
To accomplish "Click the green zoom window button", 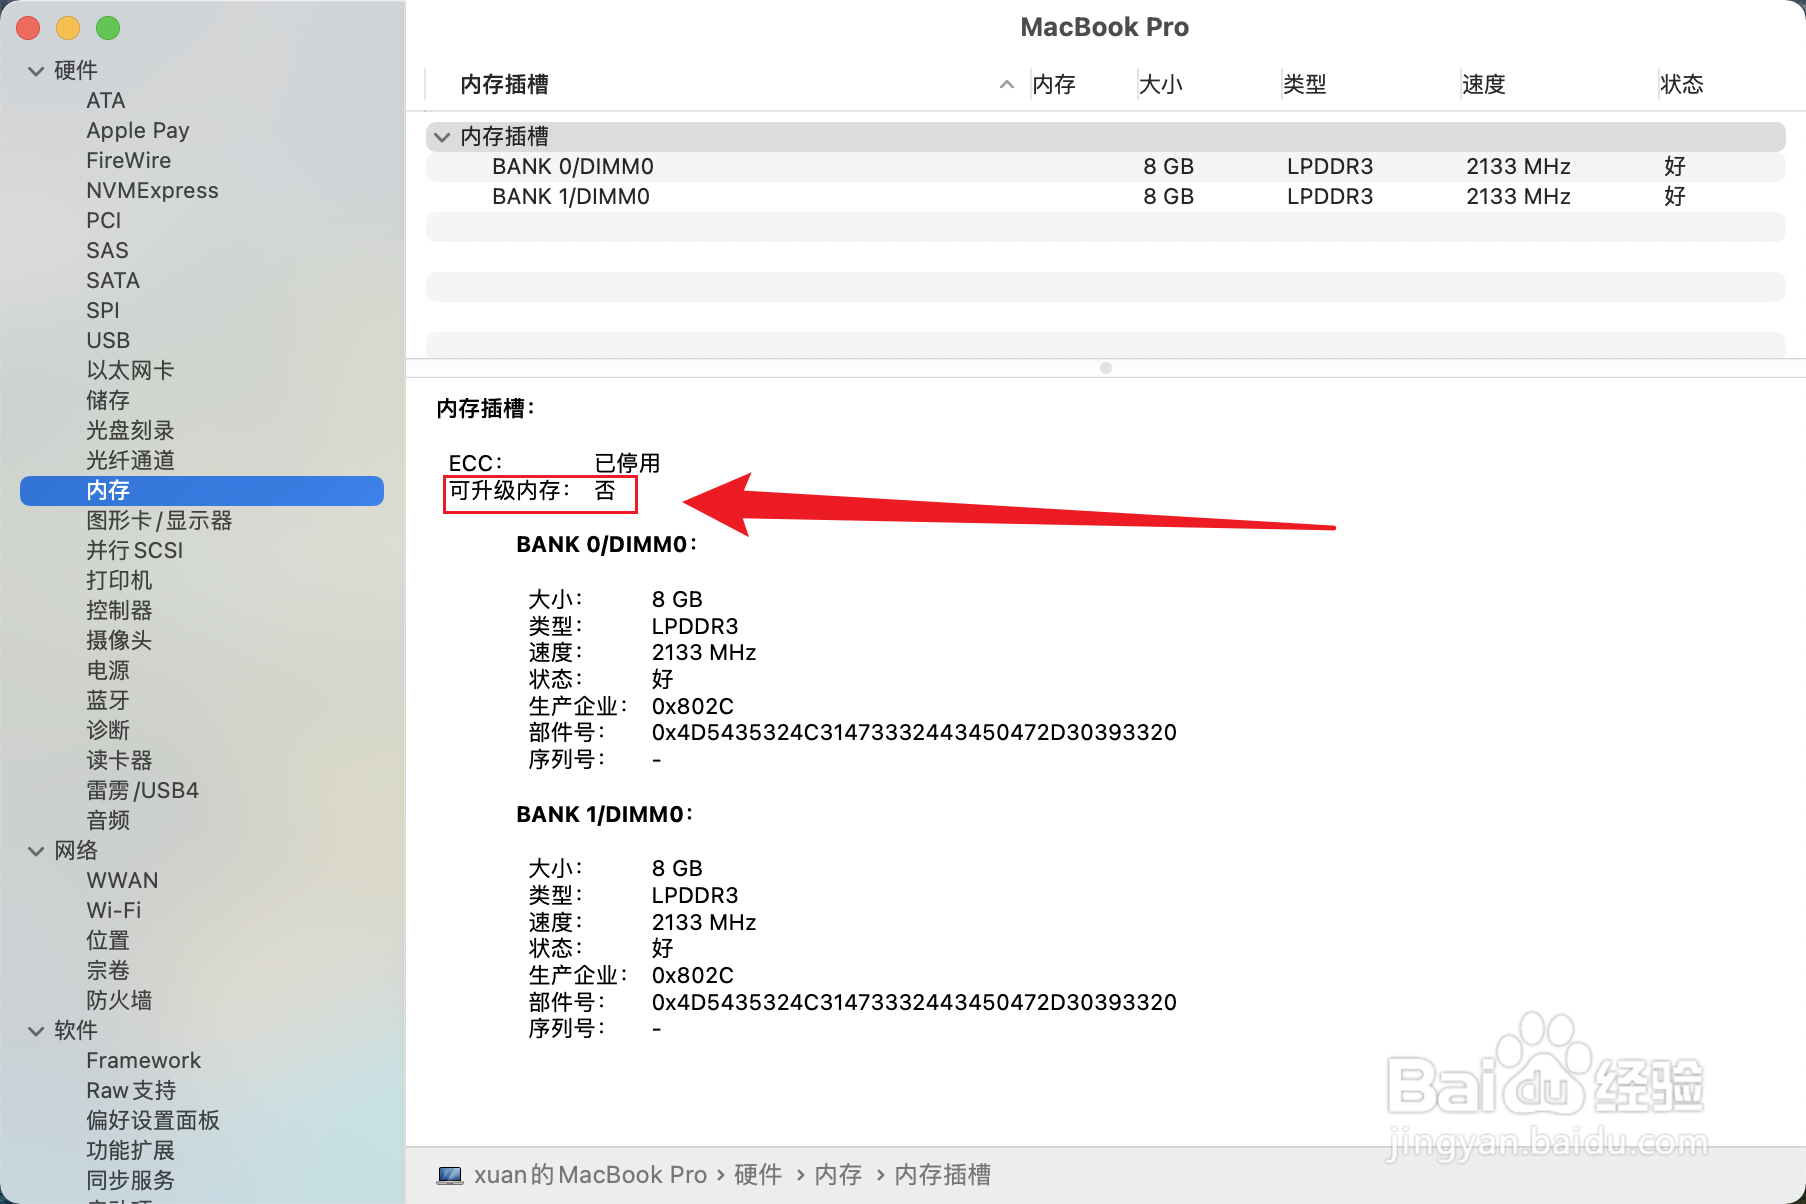I will pos(108,29).
